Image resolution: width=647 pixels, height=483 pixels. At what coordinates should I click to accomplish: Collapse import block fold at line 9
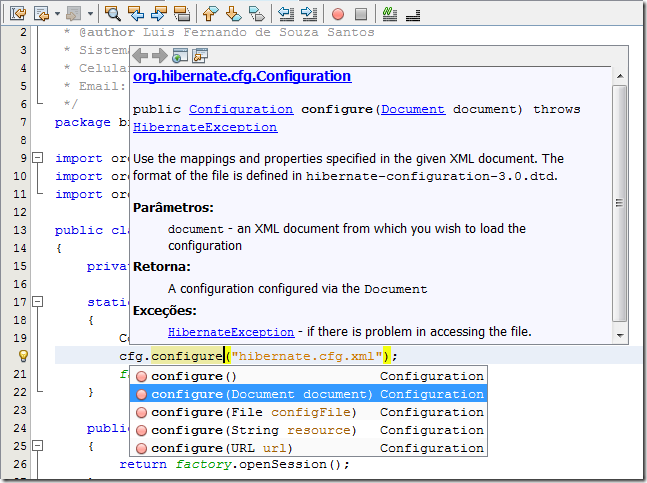click(x=37, y=158)
